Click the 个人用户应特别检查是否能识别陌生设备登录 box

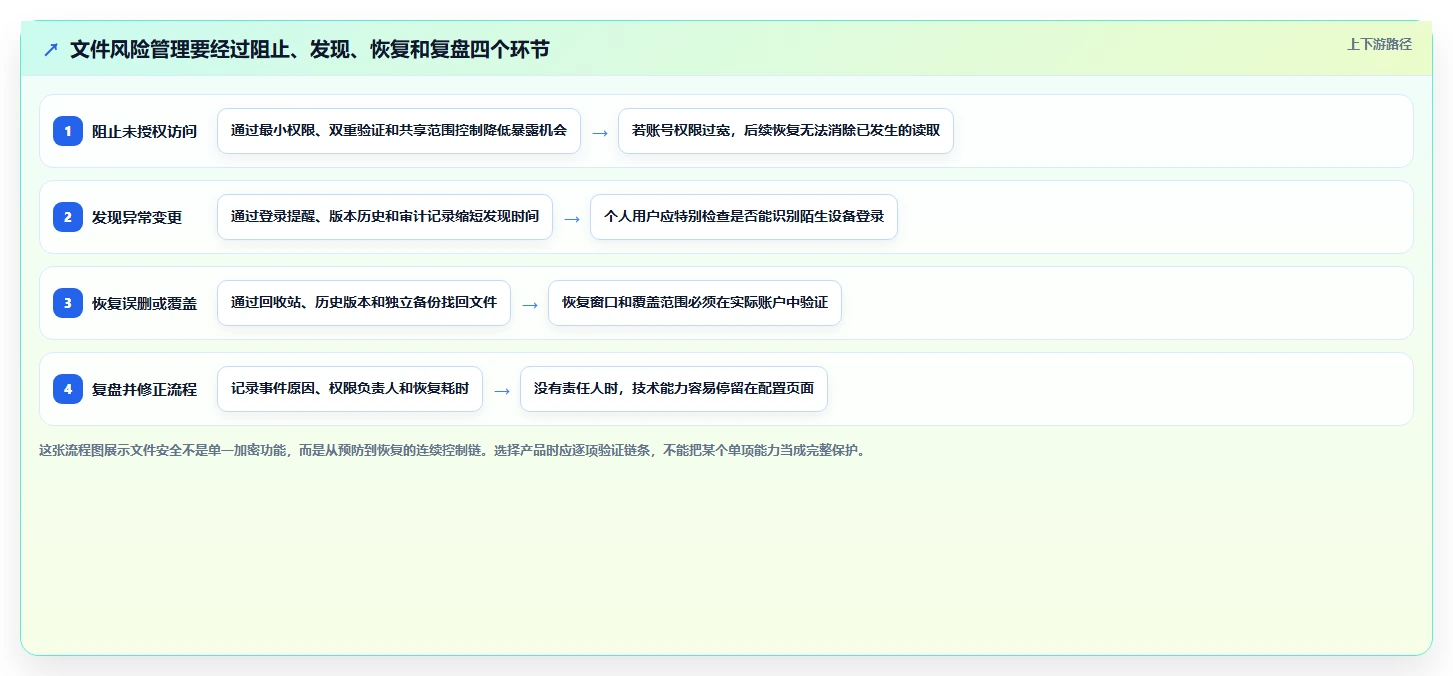tap(744, 217)
